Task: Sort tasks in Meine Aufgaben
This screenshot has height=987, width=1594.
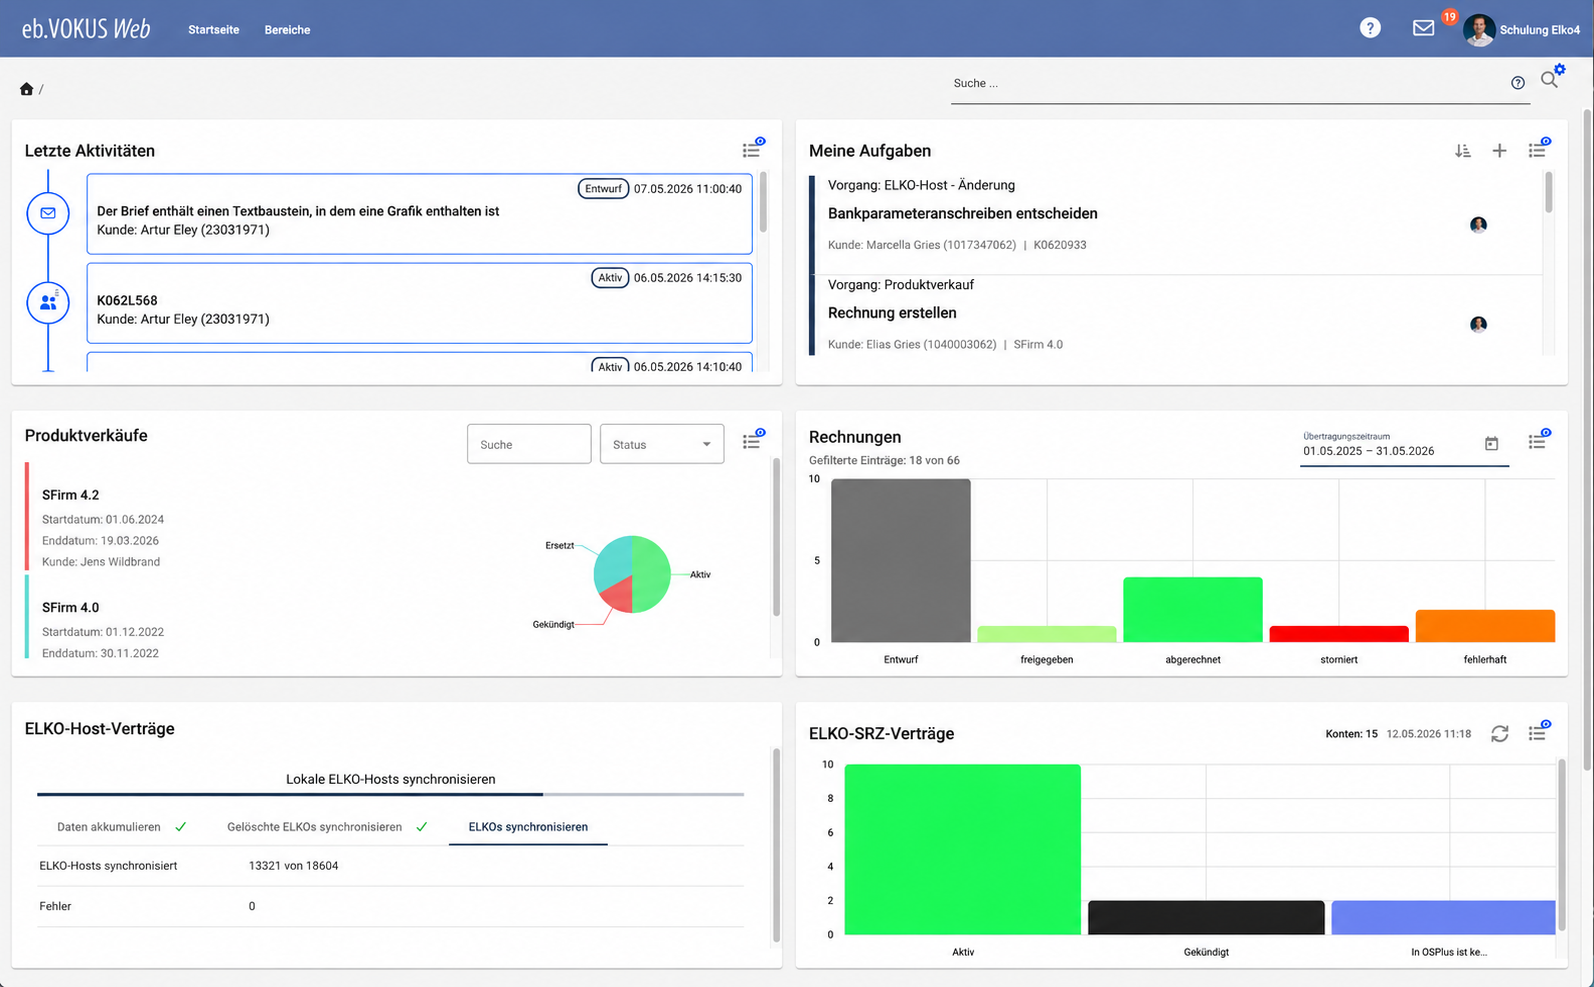Action: pos(1463,151)
